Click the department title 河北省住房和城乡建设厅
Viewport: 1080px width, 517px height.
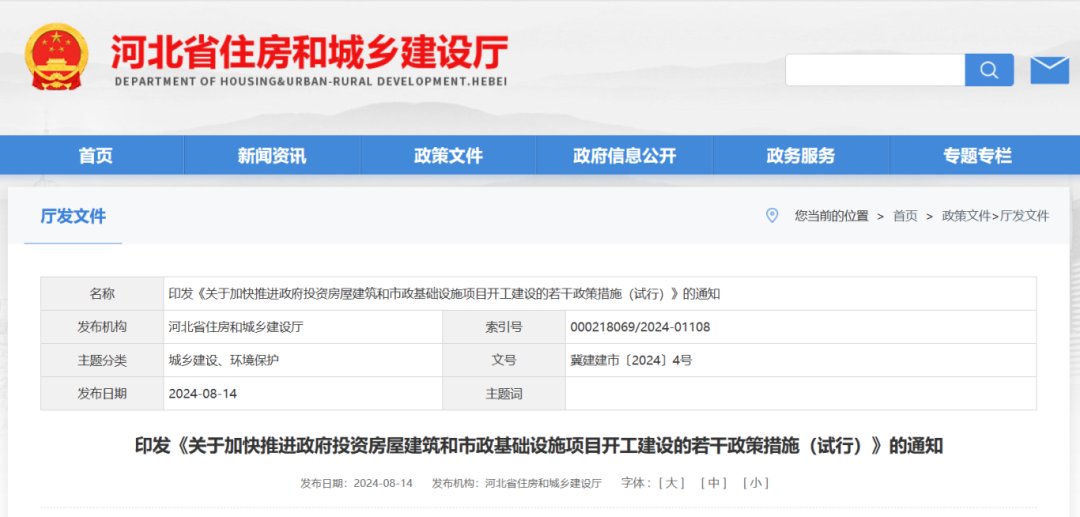click(309, 52)
